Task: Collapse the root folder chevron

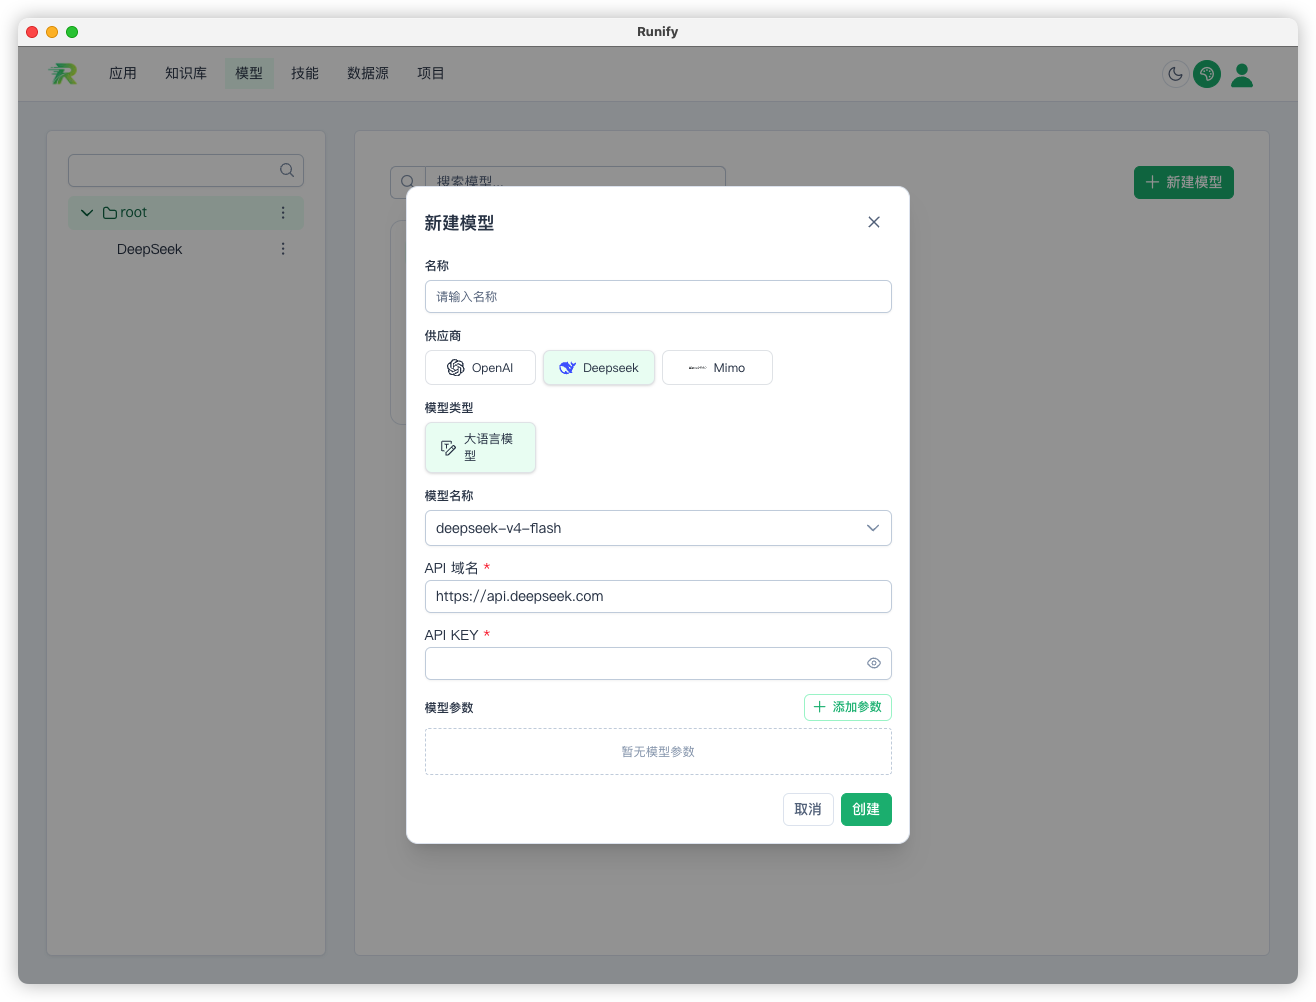Action: [x=87, y=213]
